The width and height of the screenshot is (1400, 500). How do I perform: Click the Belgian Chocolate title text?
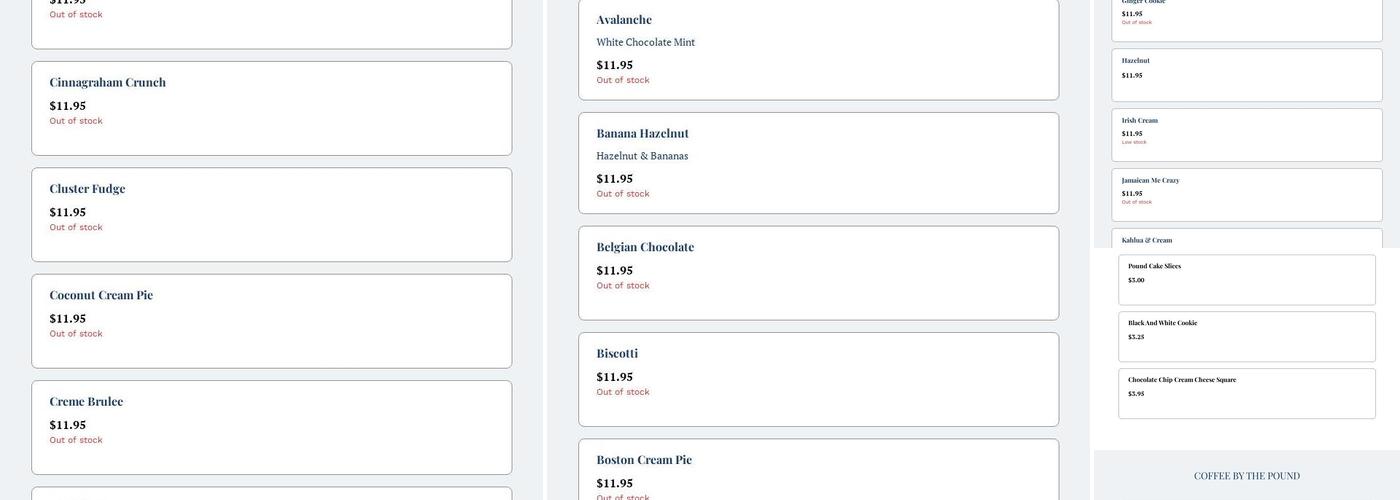(x=645, y=247)
